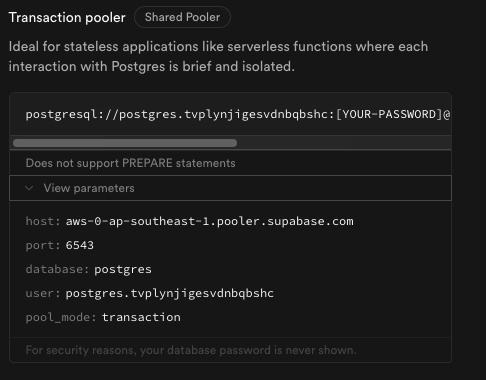The height and width of the screenshot is (380, 486).
Task: Click the Transaction pooler heading
Action: [67, 17]
